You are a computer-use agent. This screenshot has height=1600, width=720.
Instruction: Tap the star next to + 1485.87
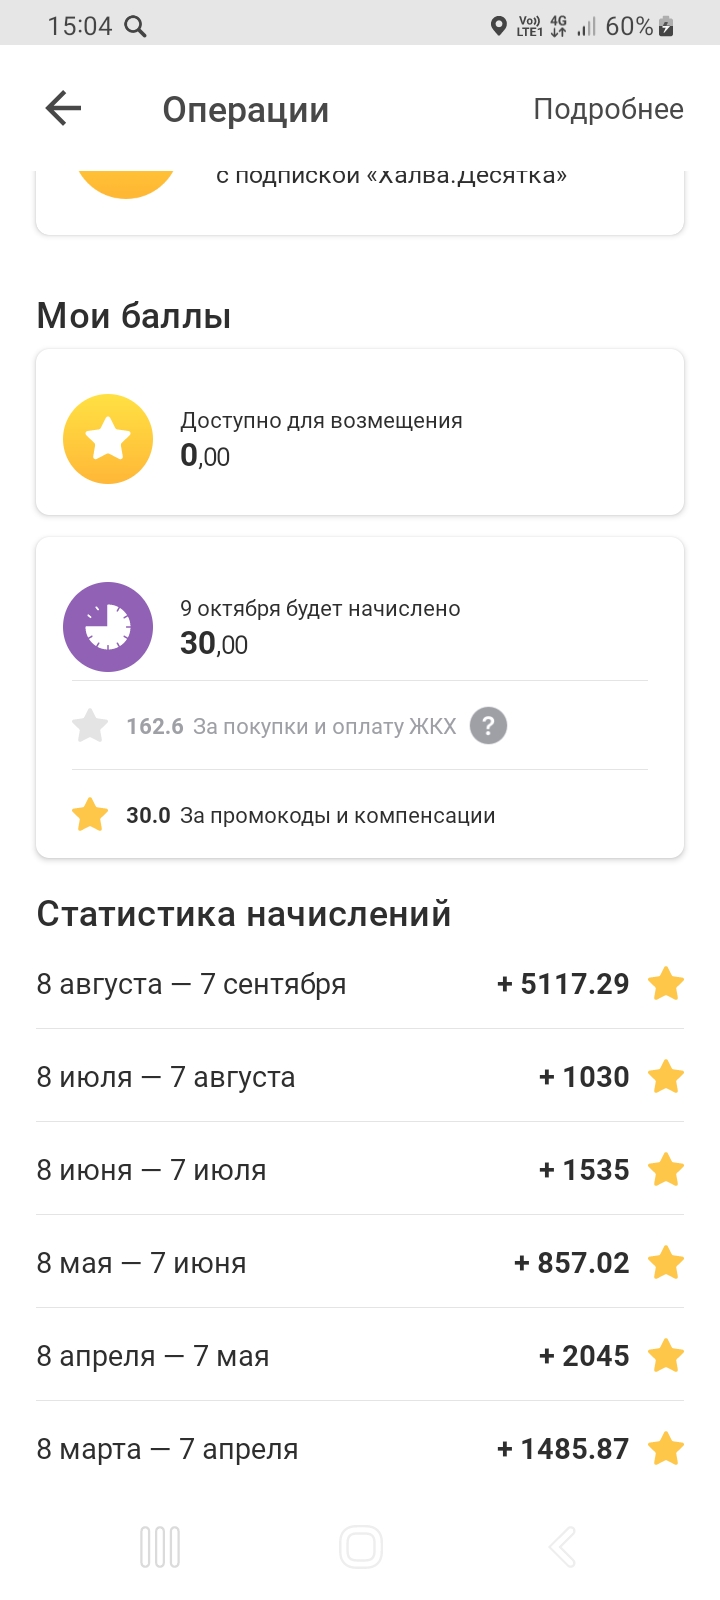coord(666,1449)
